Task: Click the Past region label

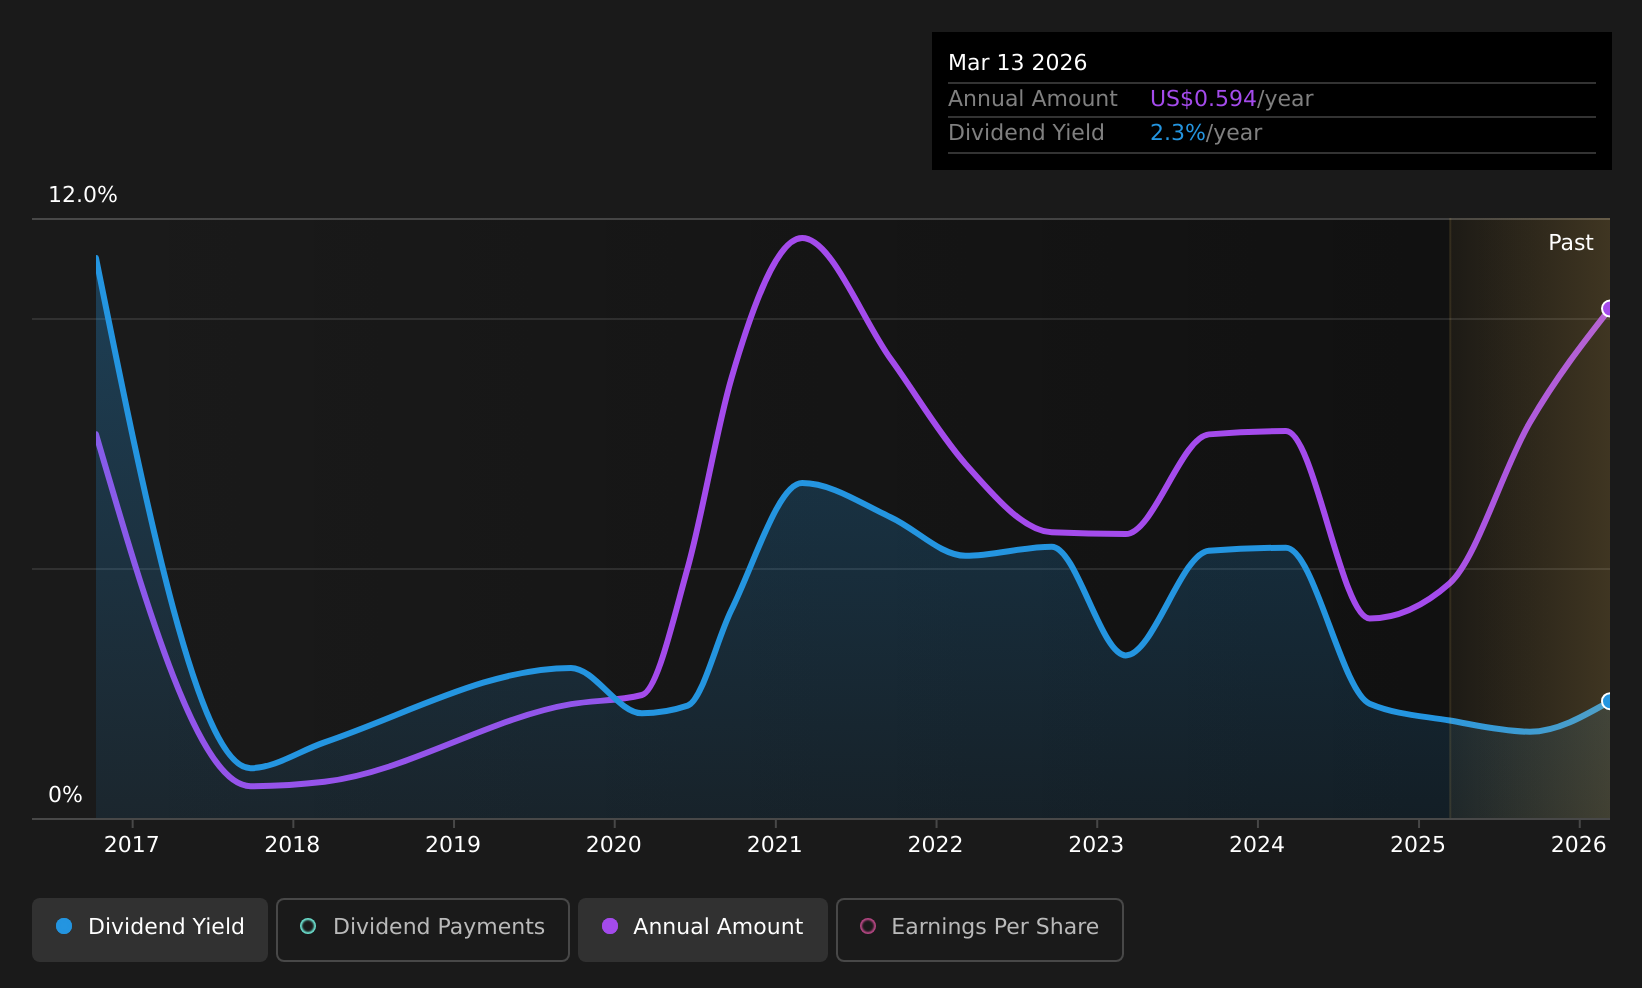Action: tap(1571, 243)
